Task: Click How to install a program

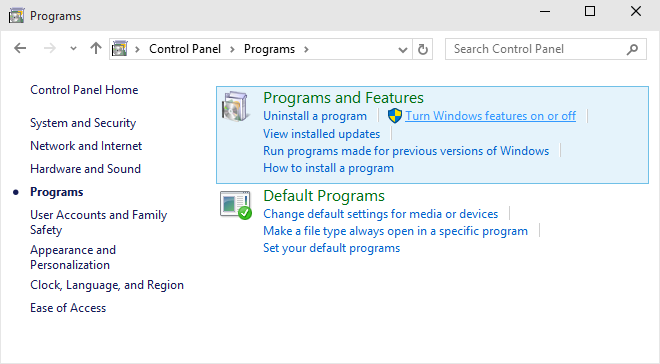Action: [329, 168]
